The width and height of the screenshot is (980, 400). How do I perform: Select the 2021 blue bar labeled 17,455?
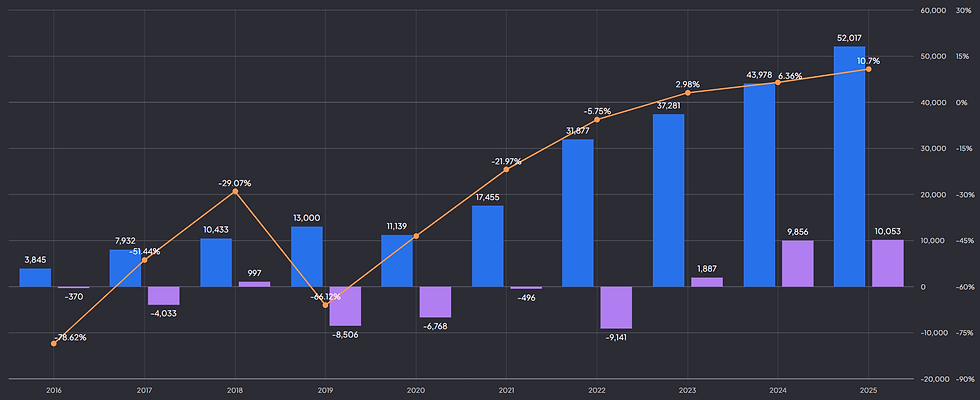click(x=488, y=246)
